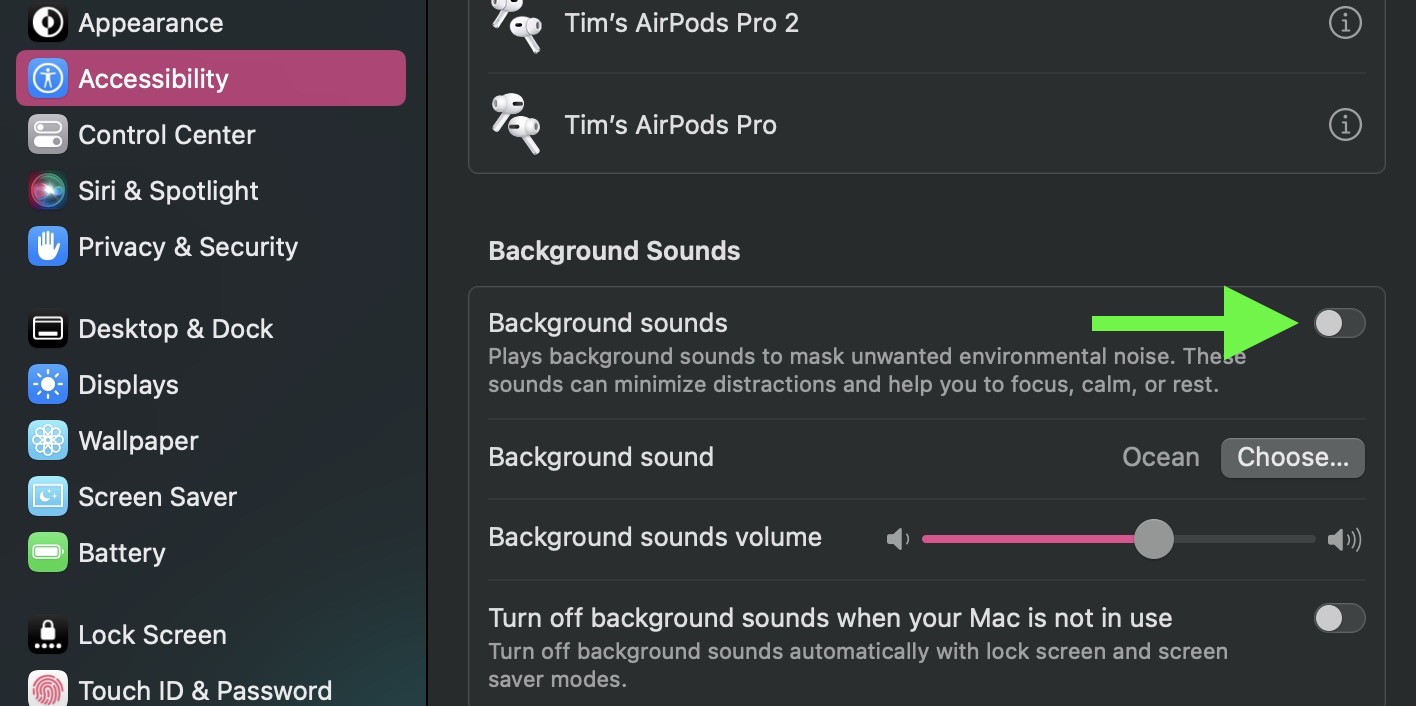This screenshot has width=1416, height=706.
Task: Open Siri & Spotlight settings icon
Action: [48, 190]
